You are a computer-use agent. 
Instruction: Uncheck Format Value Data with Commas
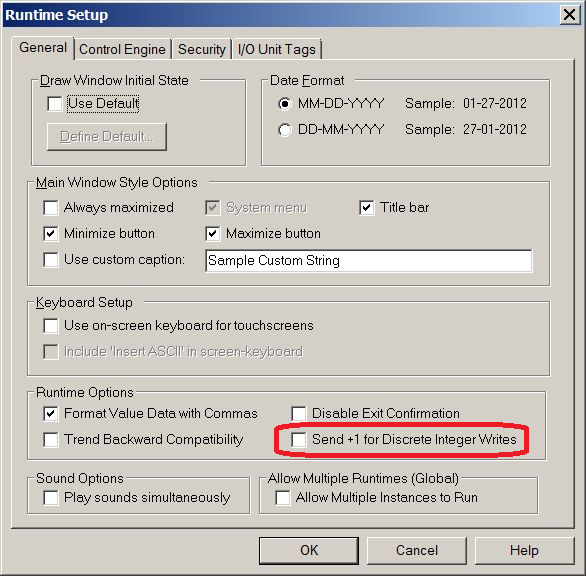(51, 414)
